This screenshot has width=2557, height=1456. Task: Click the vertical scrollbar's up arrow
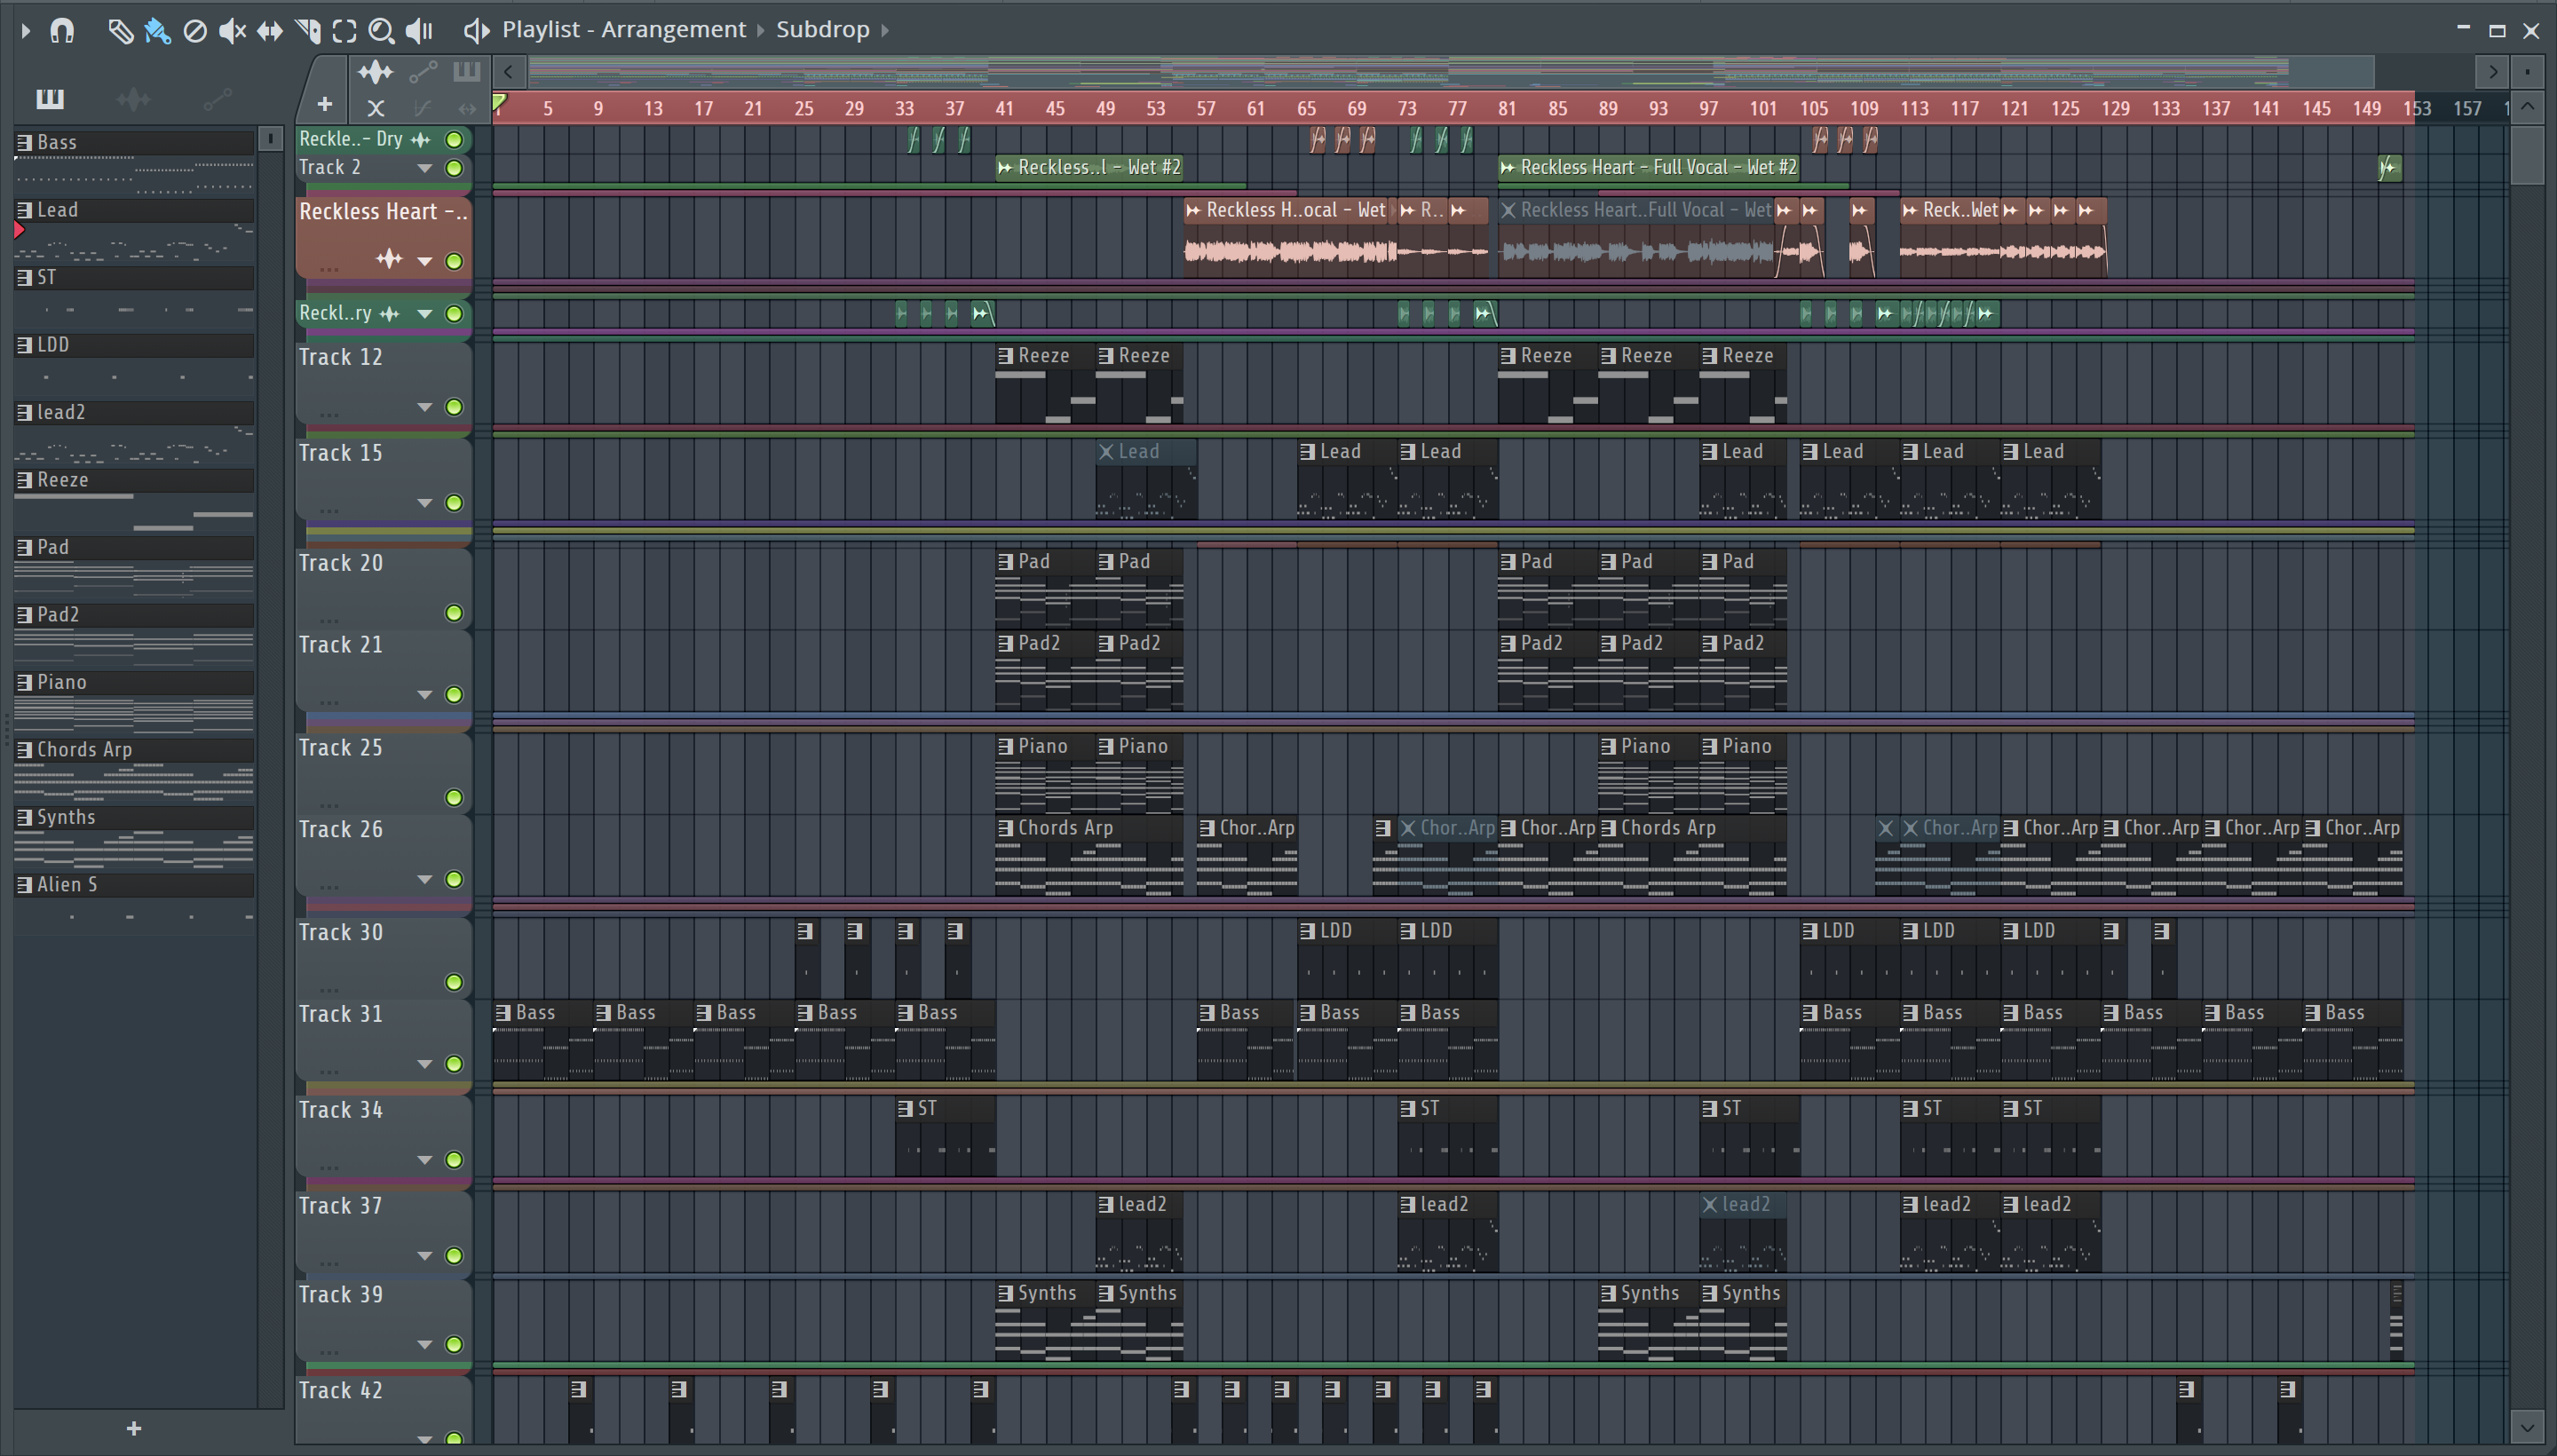(2527, 107)
